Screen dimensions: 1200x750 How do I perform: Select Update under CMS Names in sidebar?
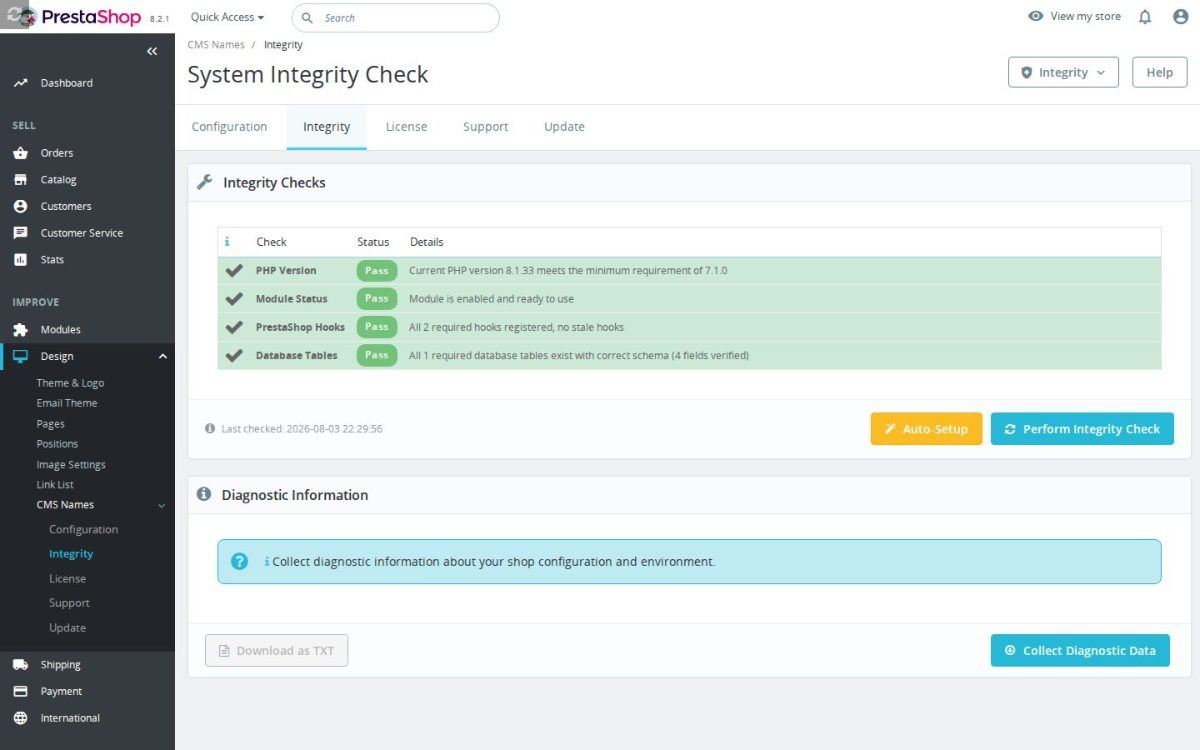[x=68, y=628]
